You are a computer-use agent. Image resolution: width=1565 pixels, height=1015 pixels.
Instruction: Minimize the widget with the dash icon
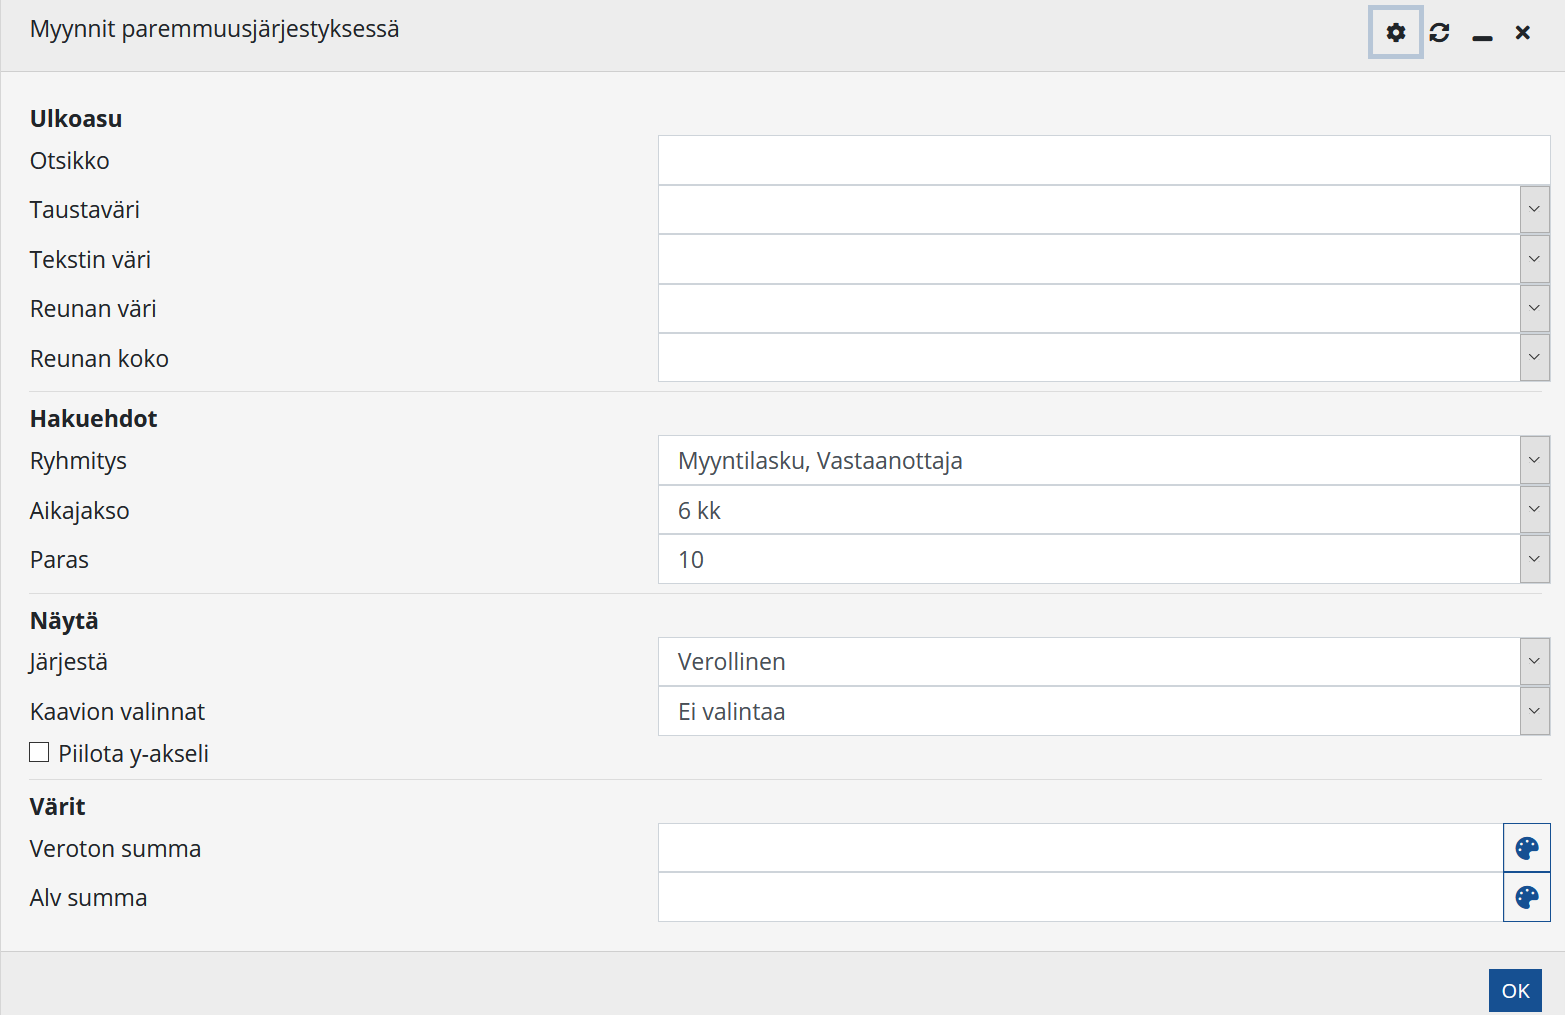(1482, 35)
